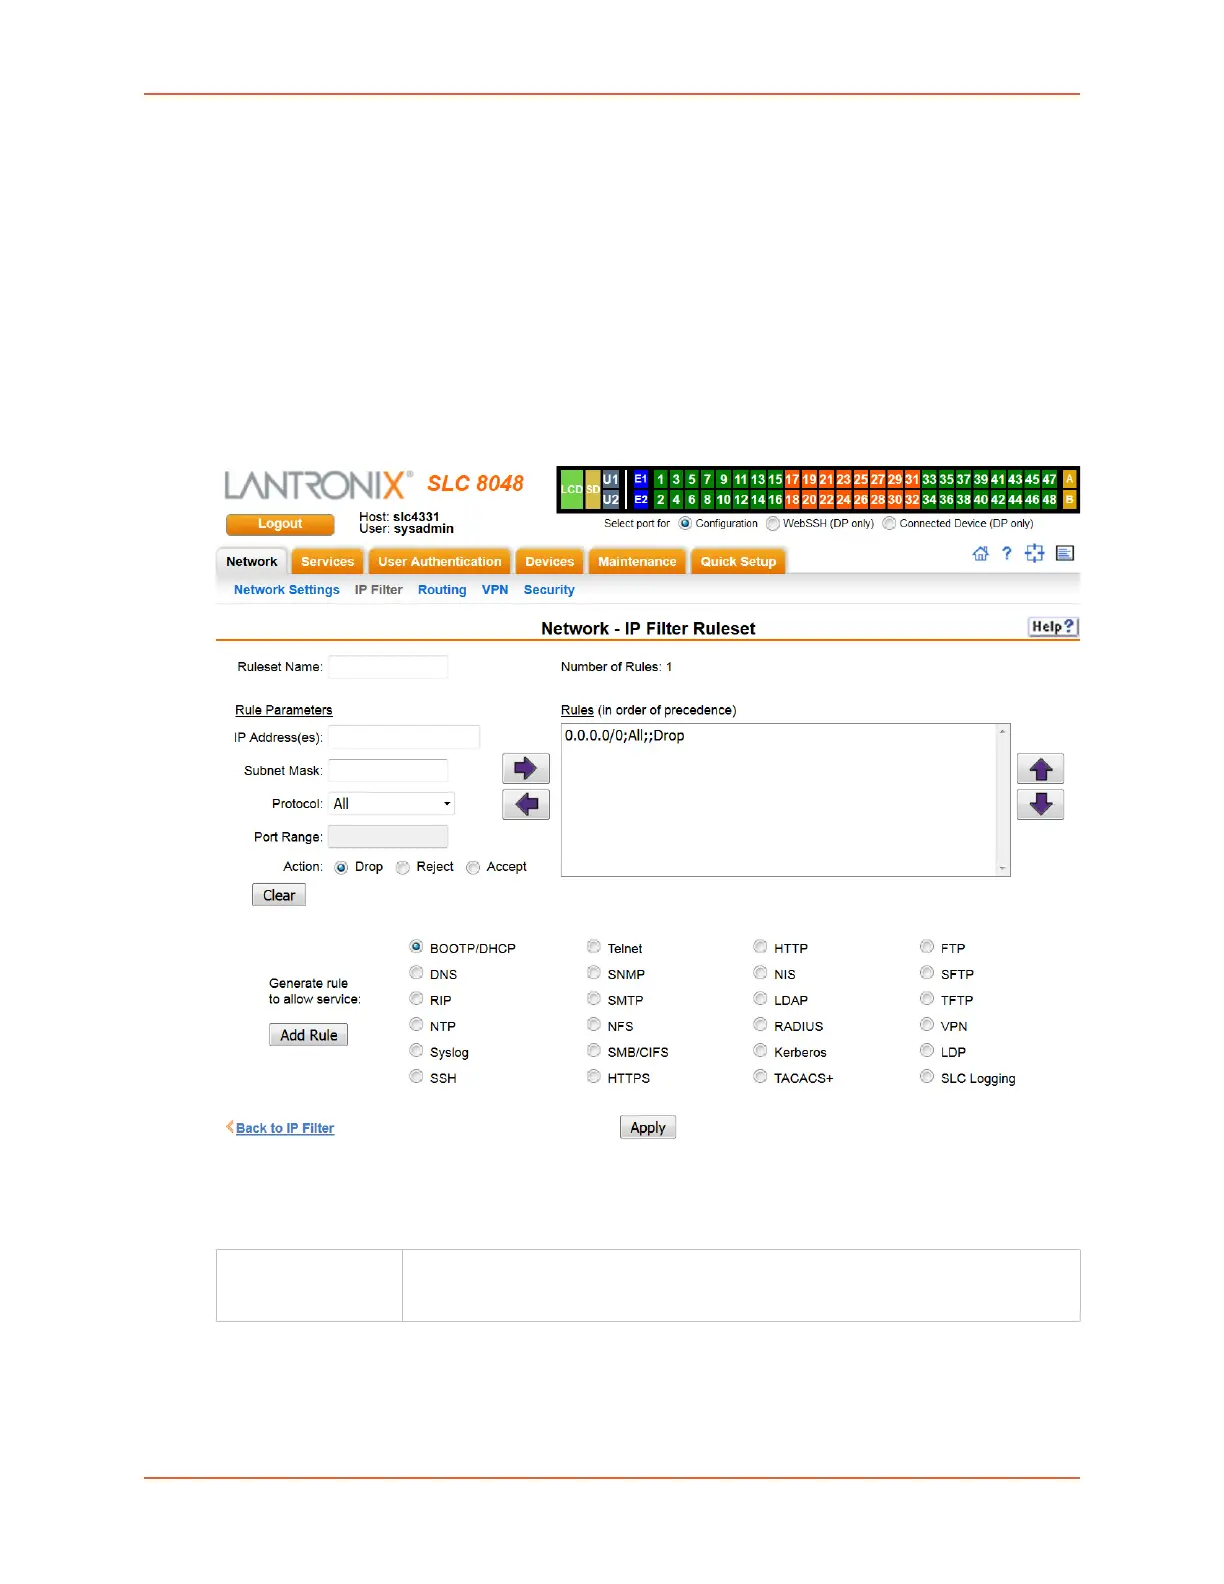Open the Maintenance tab
Screen dimensions: 1224x1584
point(637,561)
